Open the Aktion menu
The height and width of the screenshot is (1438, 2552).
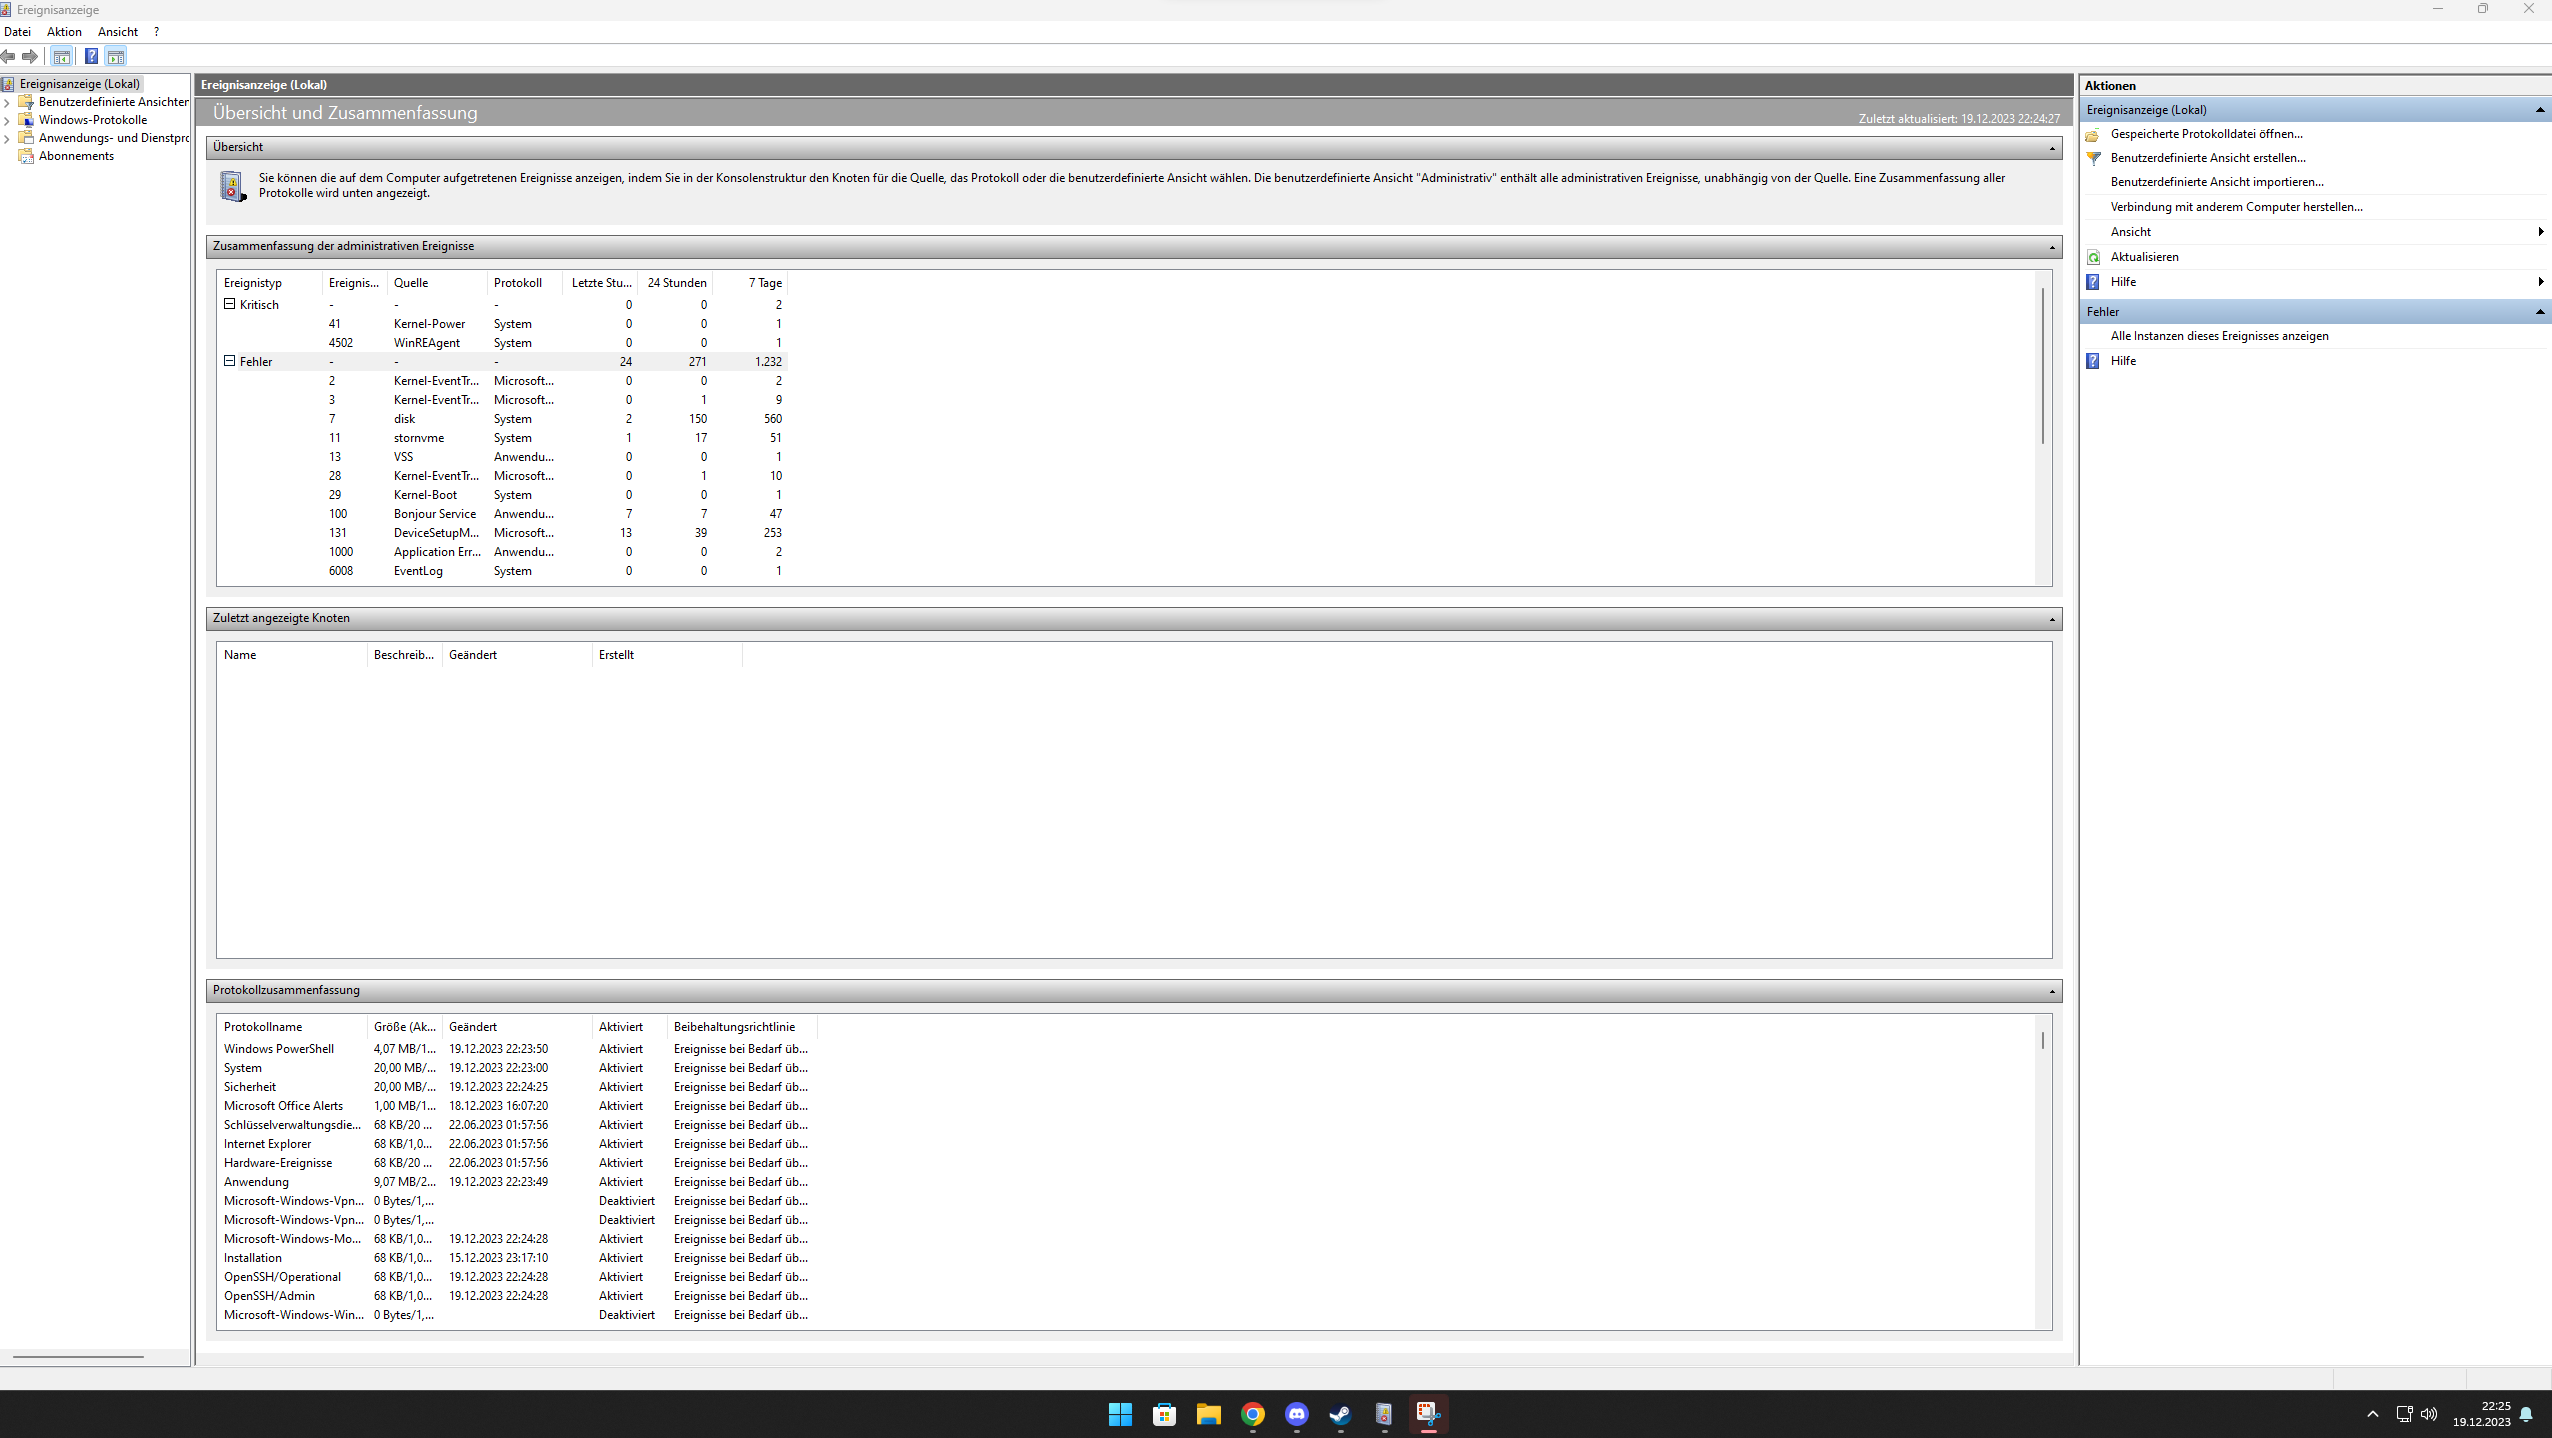click(x=64, y=32)
